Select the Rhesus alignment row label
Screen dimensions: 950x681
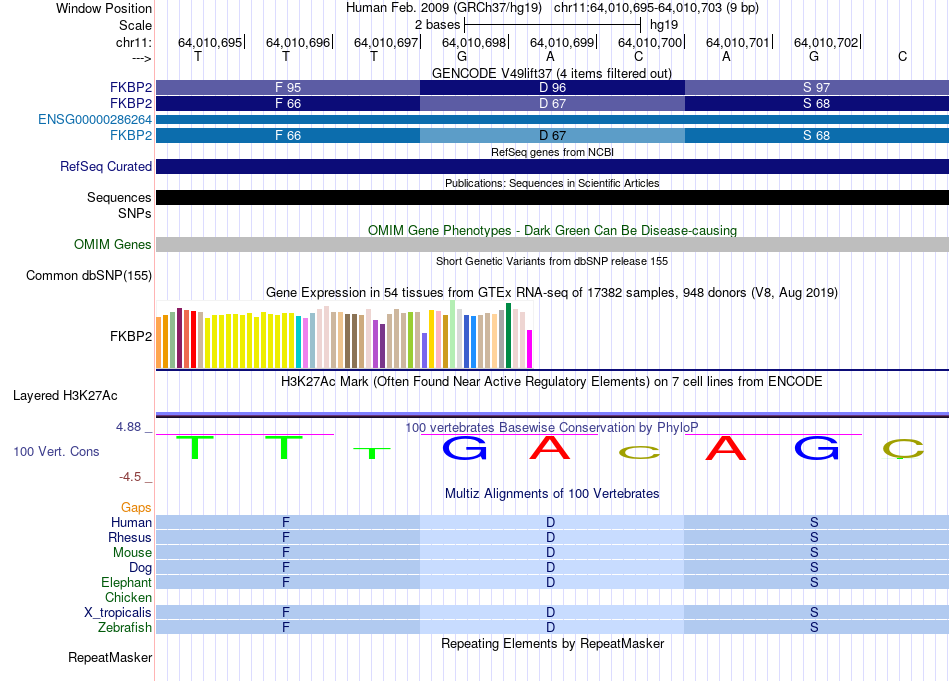click(x=130, y=537)
